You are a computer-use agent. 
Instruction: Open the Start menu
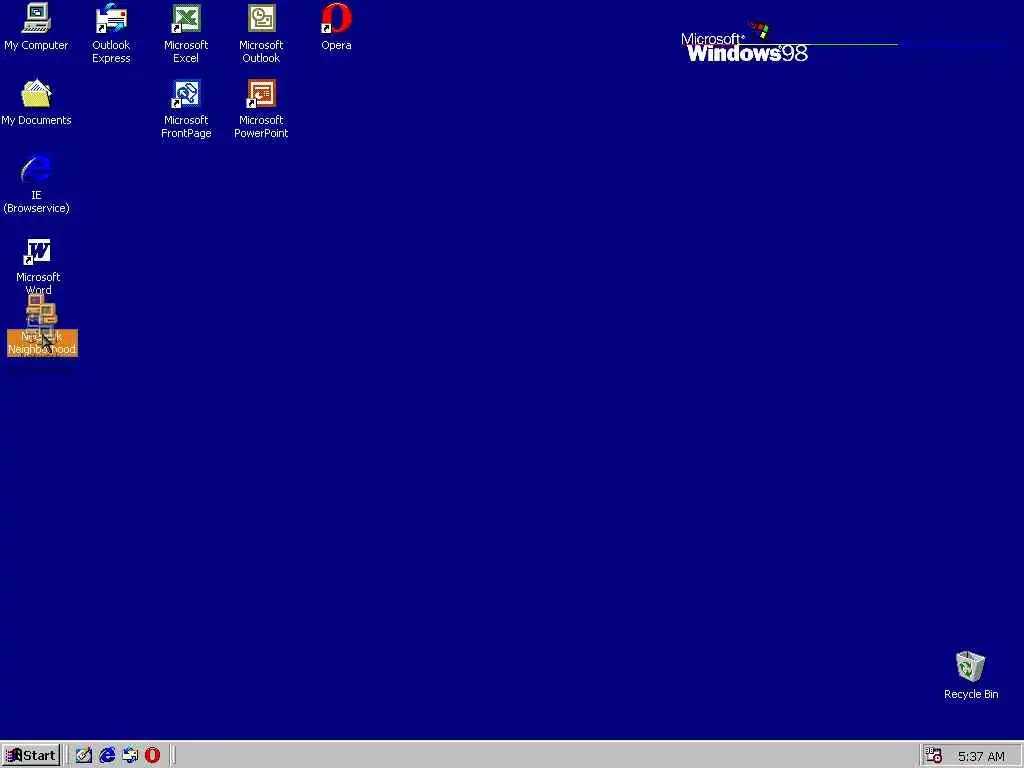[x=31, y=756]
